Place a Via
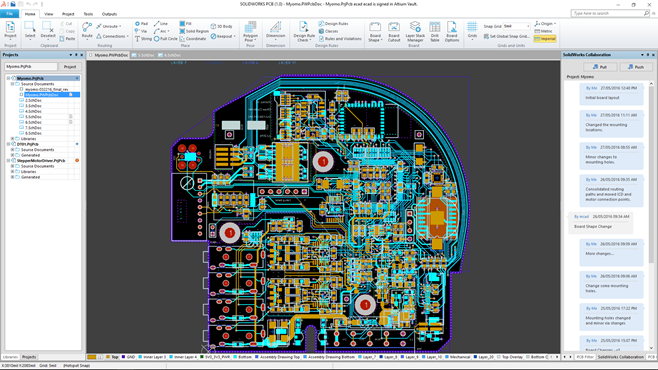 (141, 31)
